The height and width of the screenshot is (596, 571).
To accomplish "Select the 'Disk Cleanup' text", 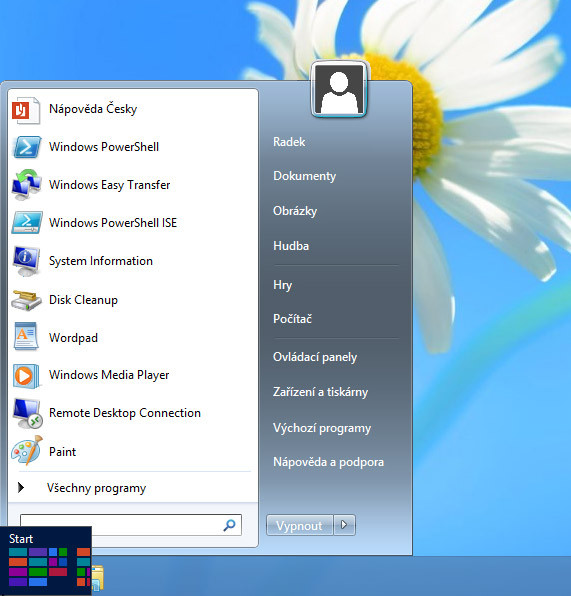I will point(83,300).
